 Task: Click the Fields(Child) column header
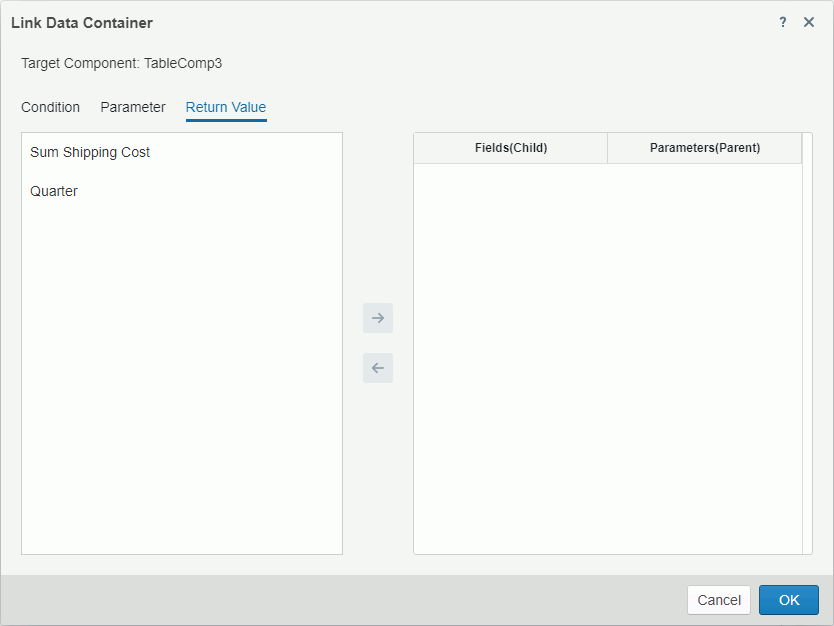click(x=510, y=147)
